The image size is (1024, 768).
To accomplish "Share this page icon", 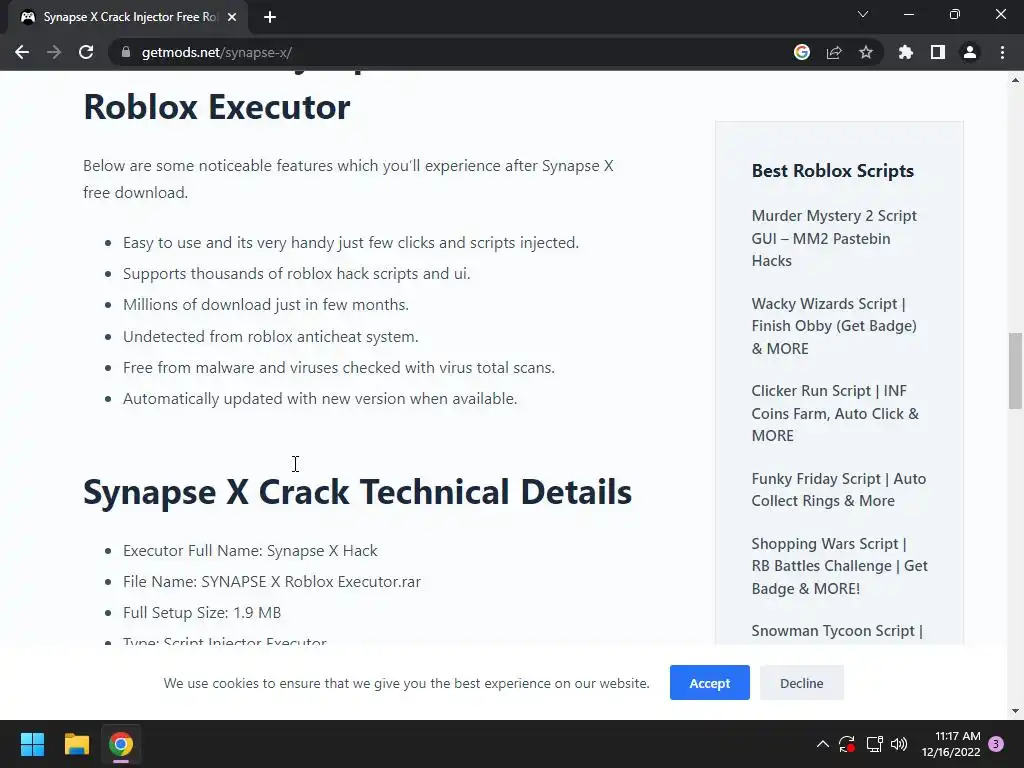I will (x=833, y=52).
